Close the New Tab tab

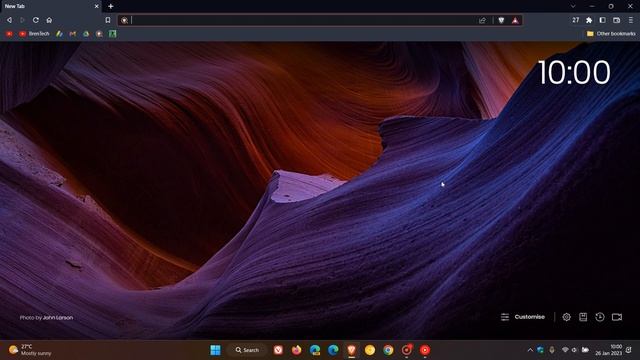click(x=96, y=6)
